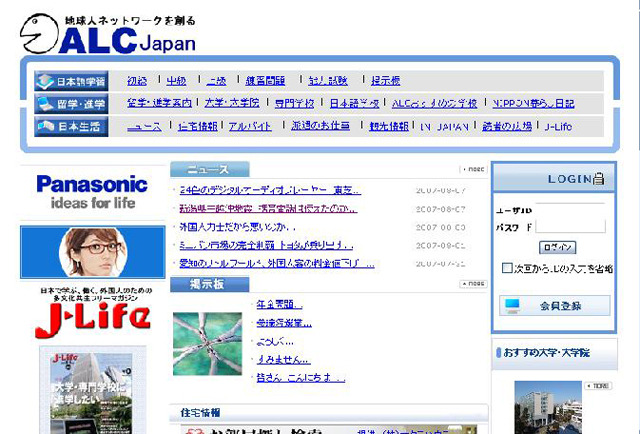Click the 掲示板 section header tab

(x=209, y=284)
